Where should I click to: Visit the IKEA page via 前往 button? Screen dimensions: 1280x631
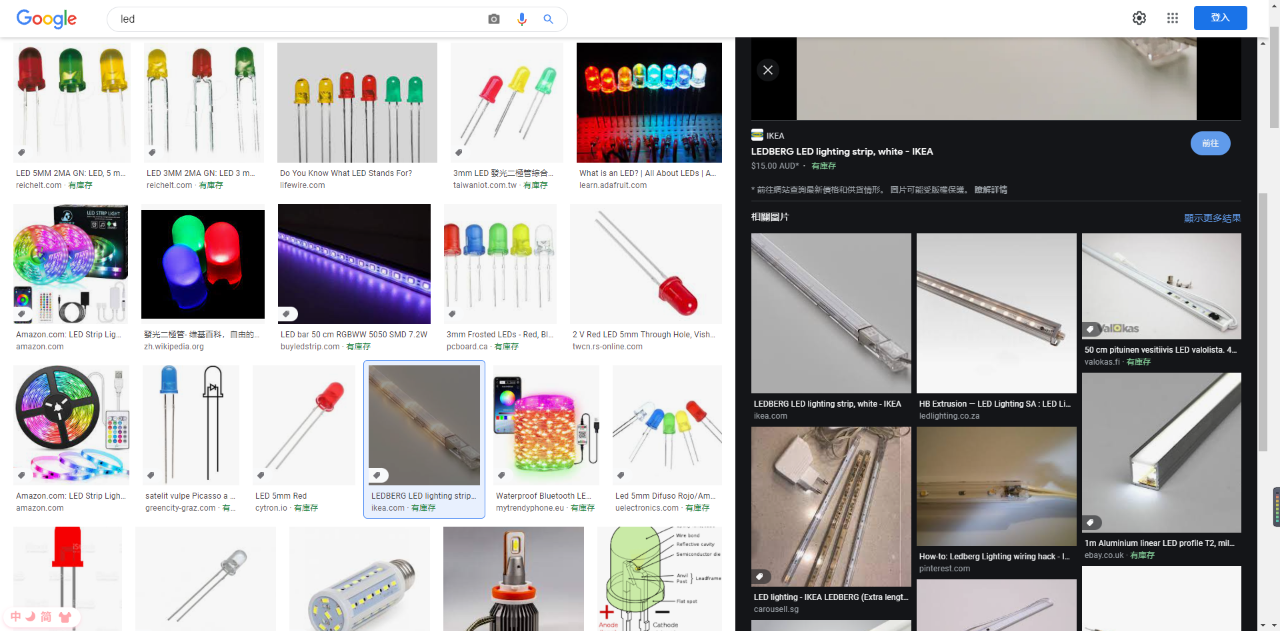pos(1210,143)
